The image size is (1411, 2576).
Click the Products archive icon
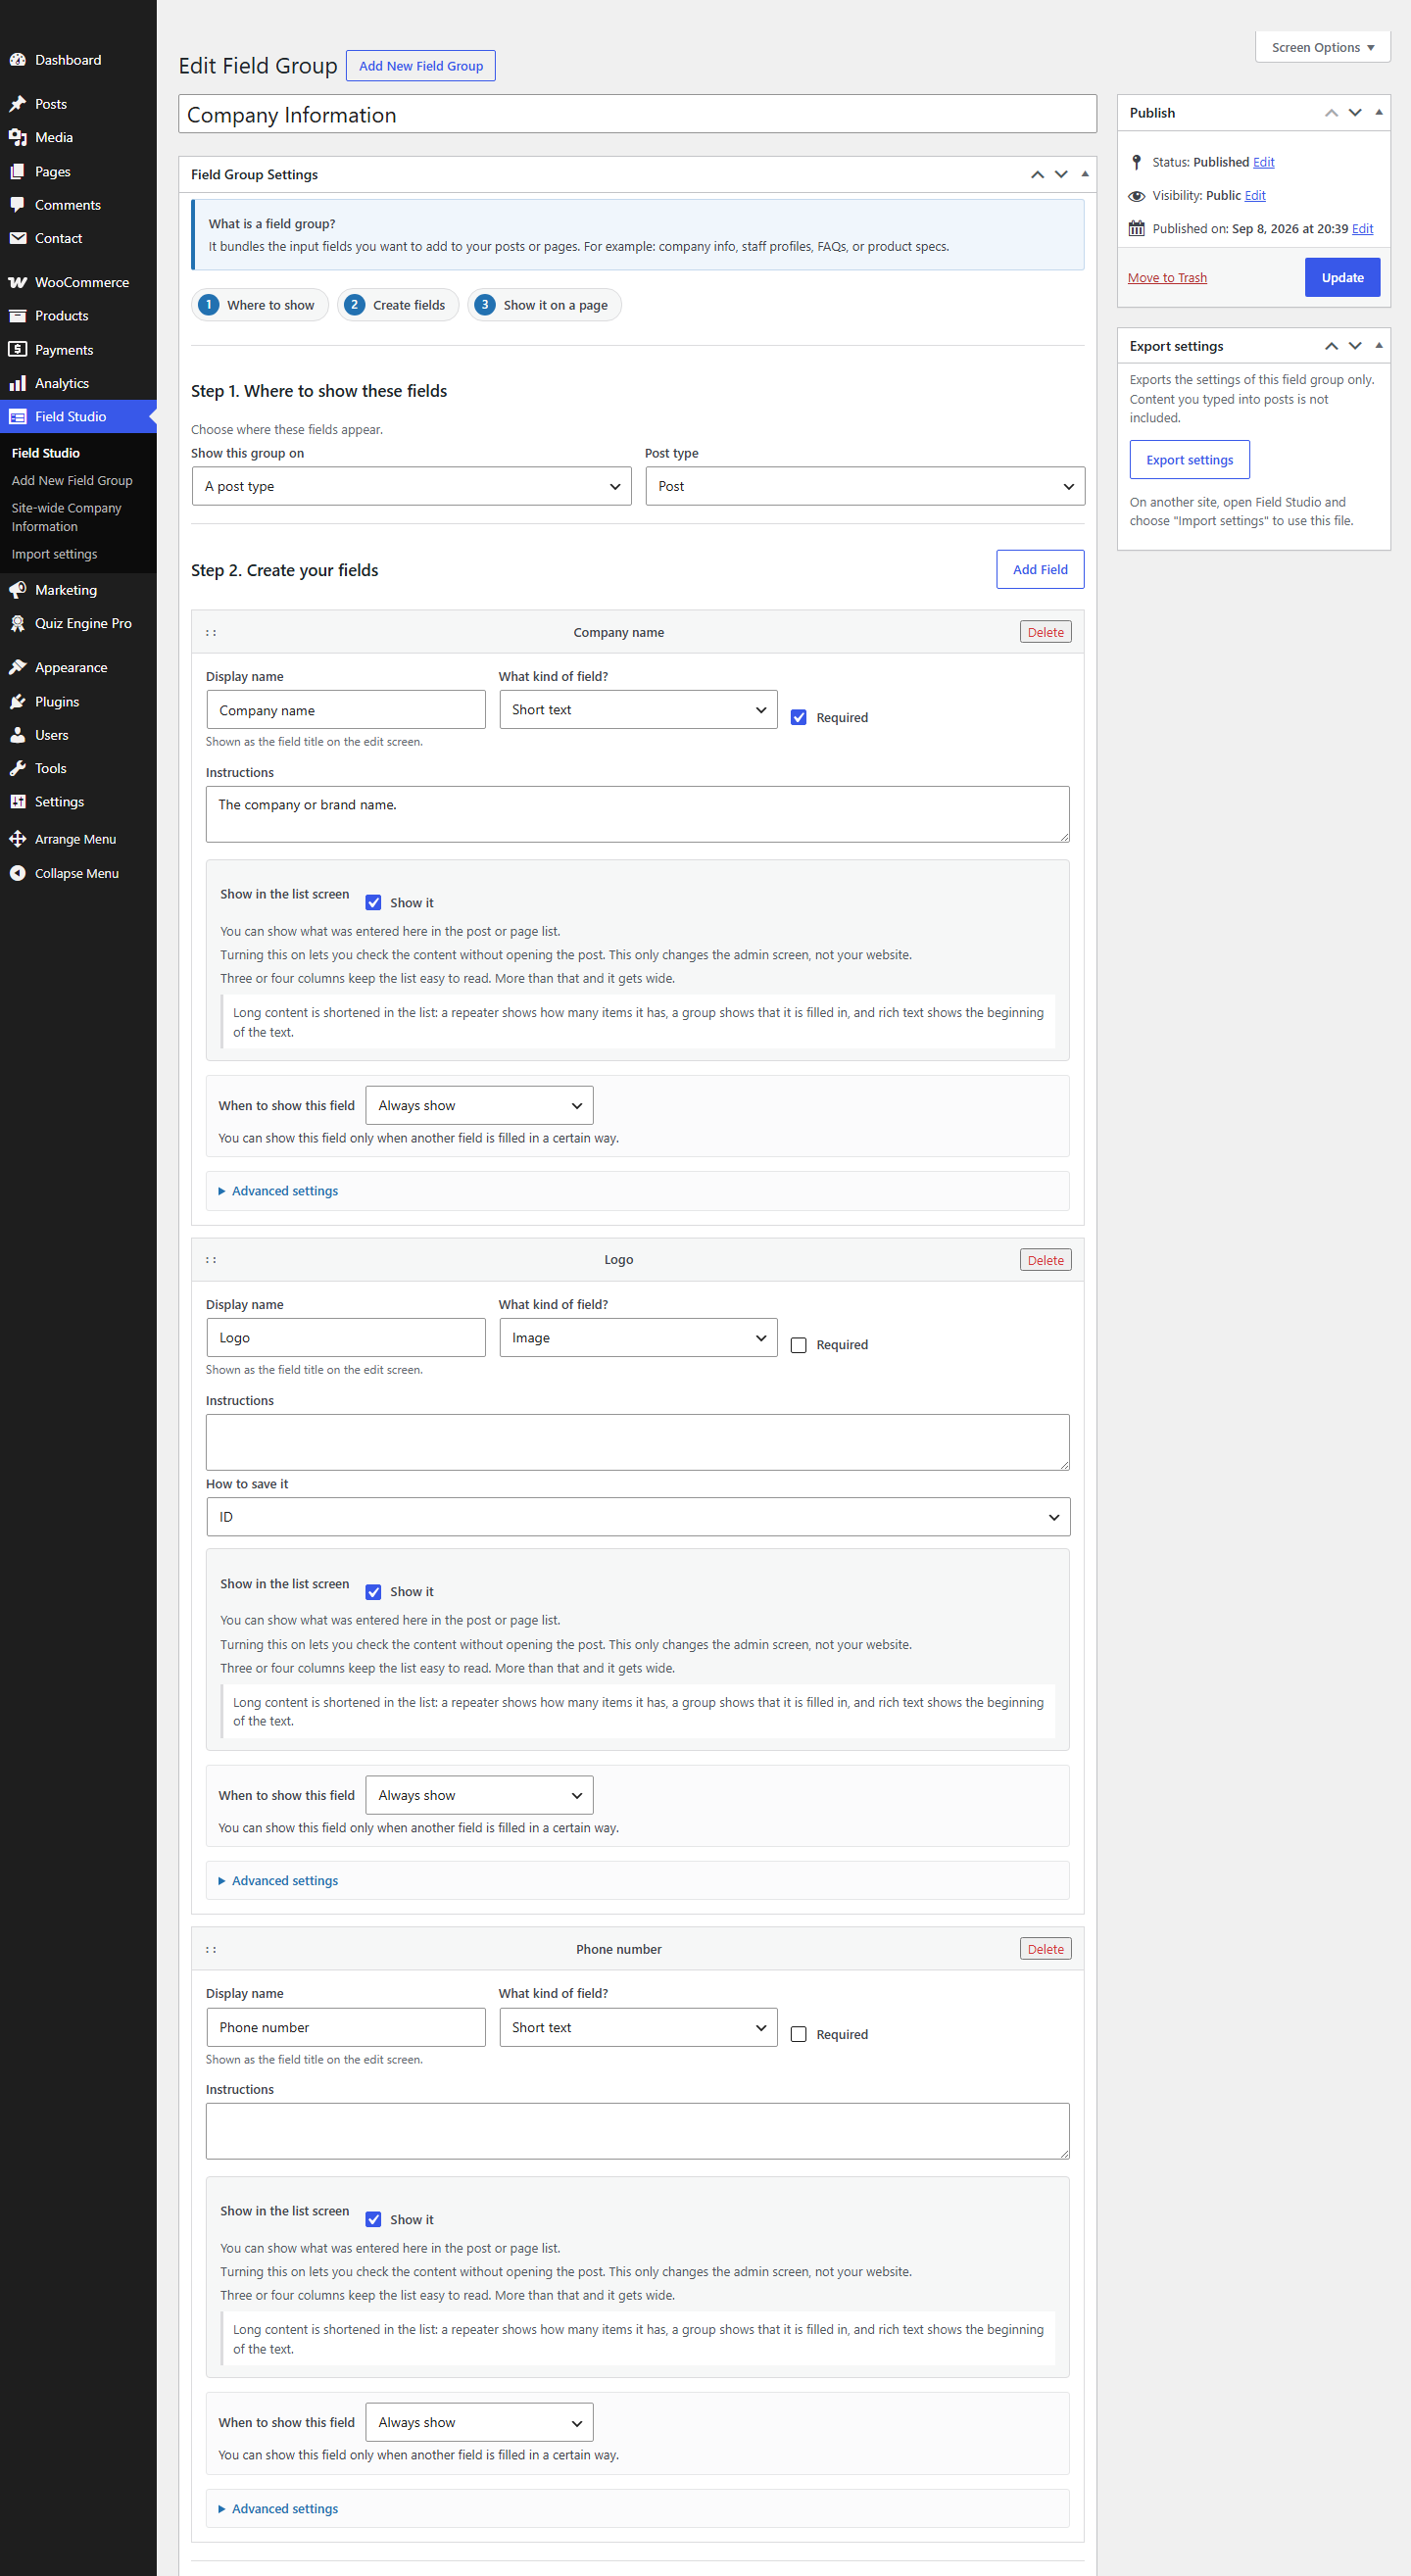pos(18,316)
